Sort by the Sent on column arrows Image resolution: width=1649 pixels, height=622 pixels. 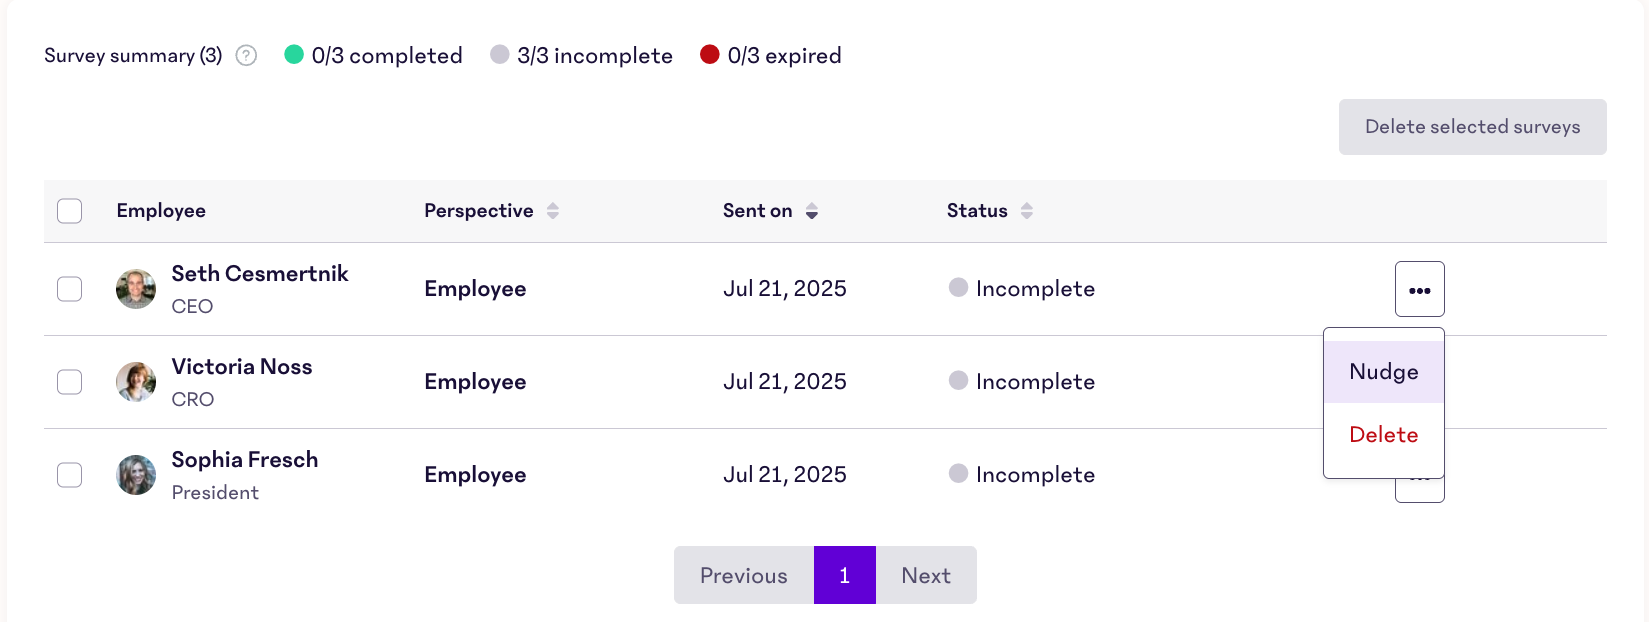pyautogui.click(x=812, y=211)
